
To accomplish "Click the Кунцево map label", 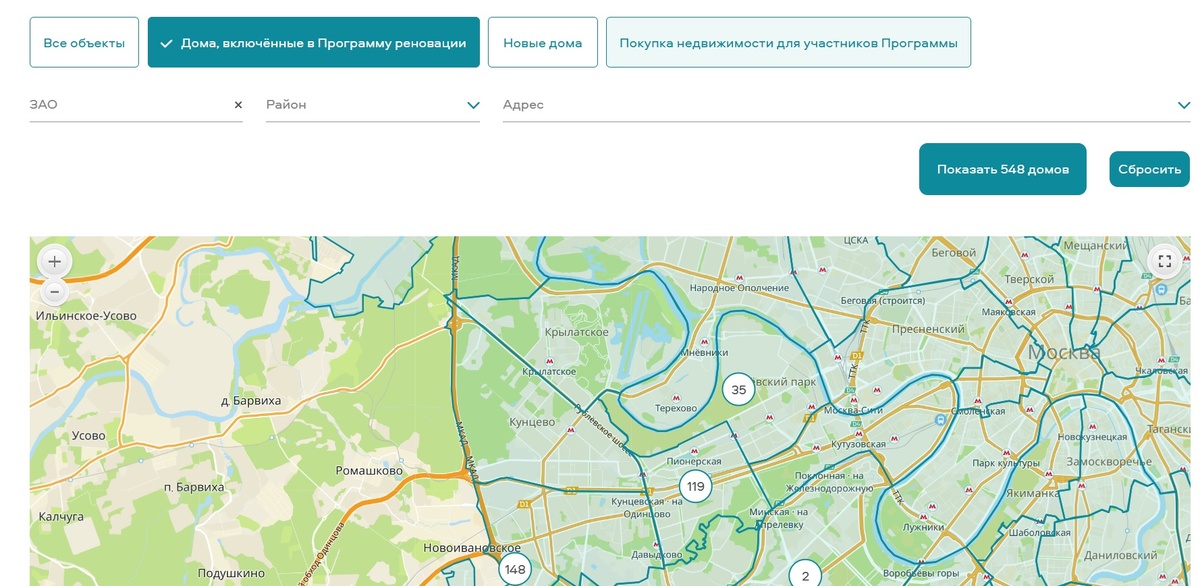I will [x=532, y=423].
